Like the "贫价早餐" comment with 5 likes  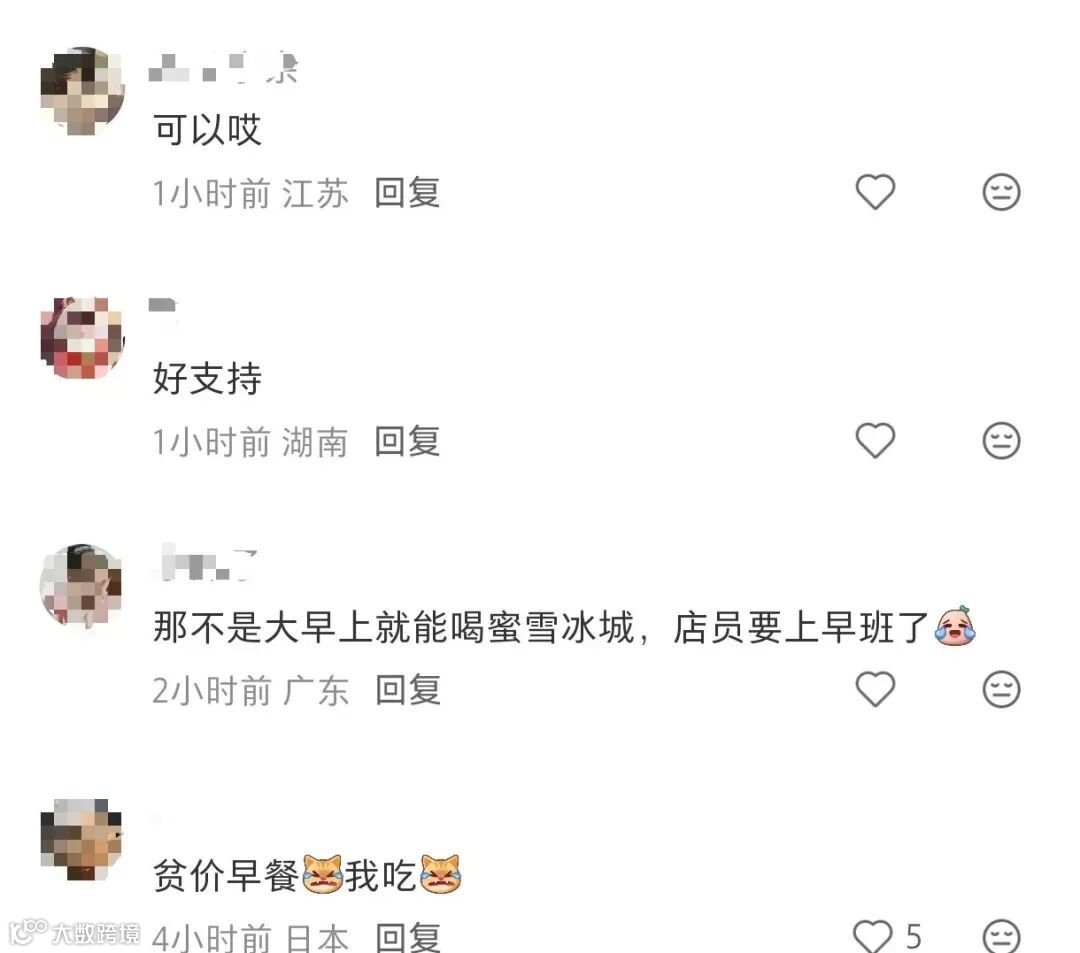click(x=873, y=936)
